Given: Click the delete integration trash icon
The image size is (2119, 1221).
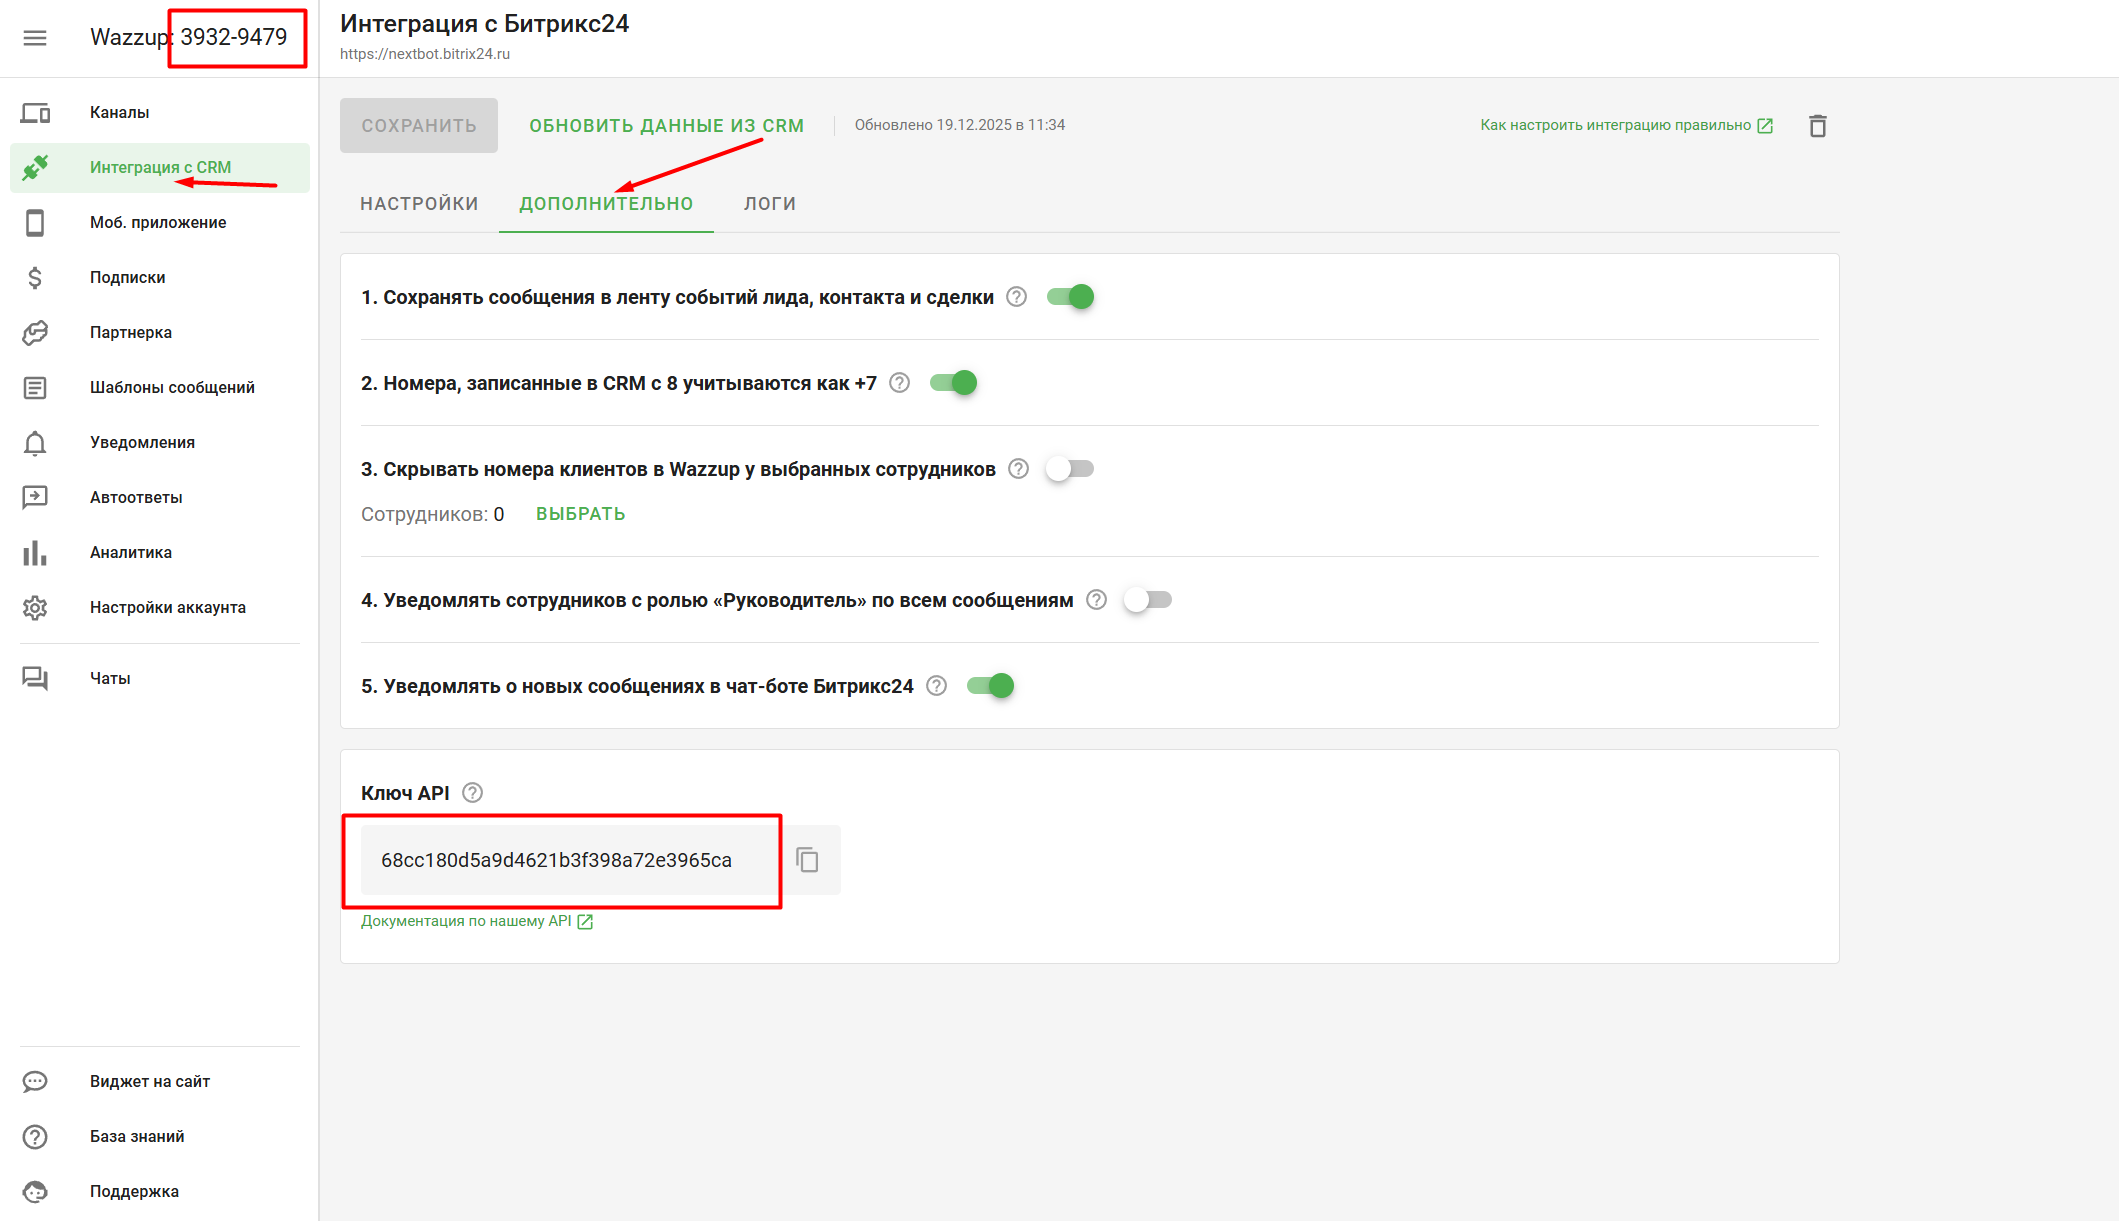Looking at the screenshot, I should point(1817,126).
